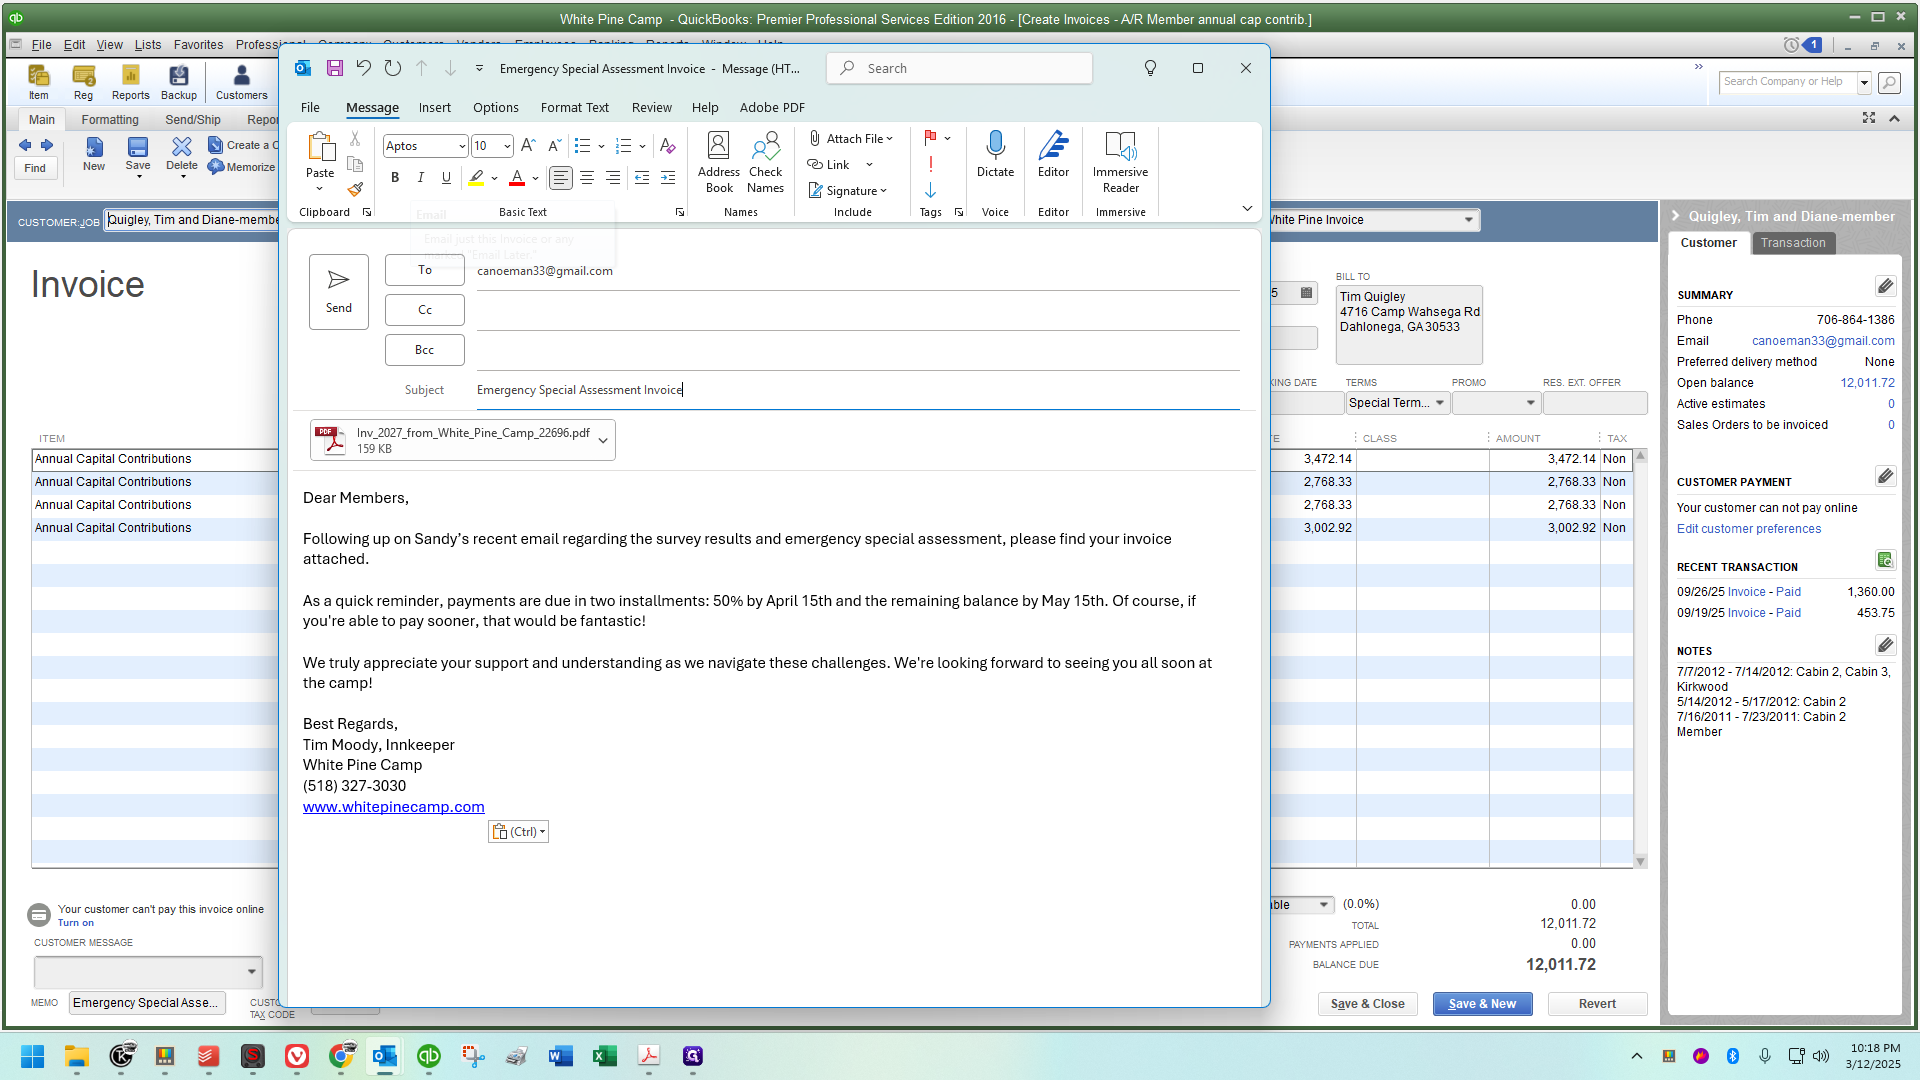The height and width of the screenshot is (1080, 1920).
Task: Increase font size with grow icon
Action: pos(529,146)
